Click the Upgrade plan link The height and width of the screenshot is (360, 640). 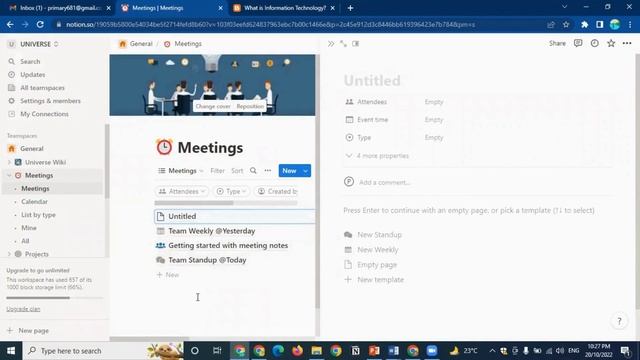(x=23, y=309)
